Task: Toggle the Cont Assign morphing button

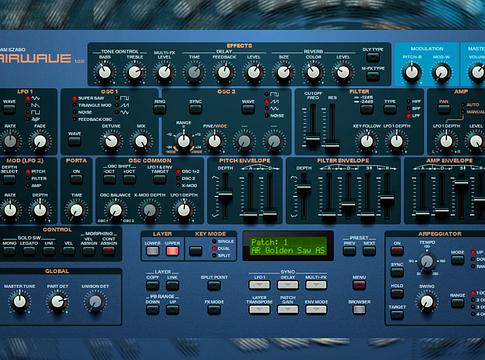Action: click(x=109, y=251)
